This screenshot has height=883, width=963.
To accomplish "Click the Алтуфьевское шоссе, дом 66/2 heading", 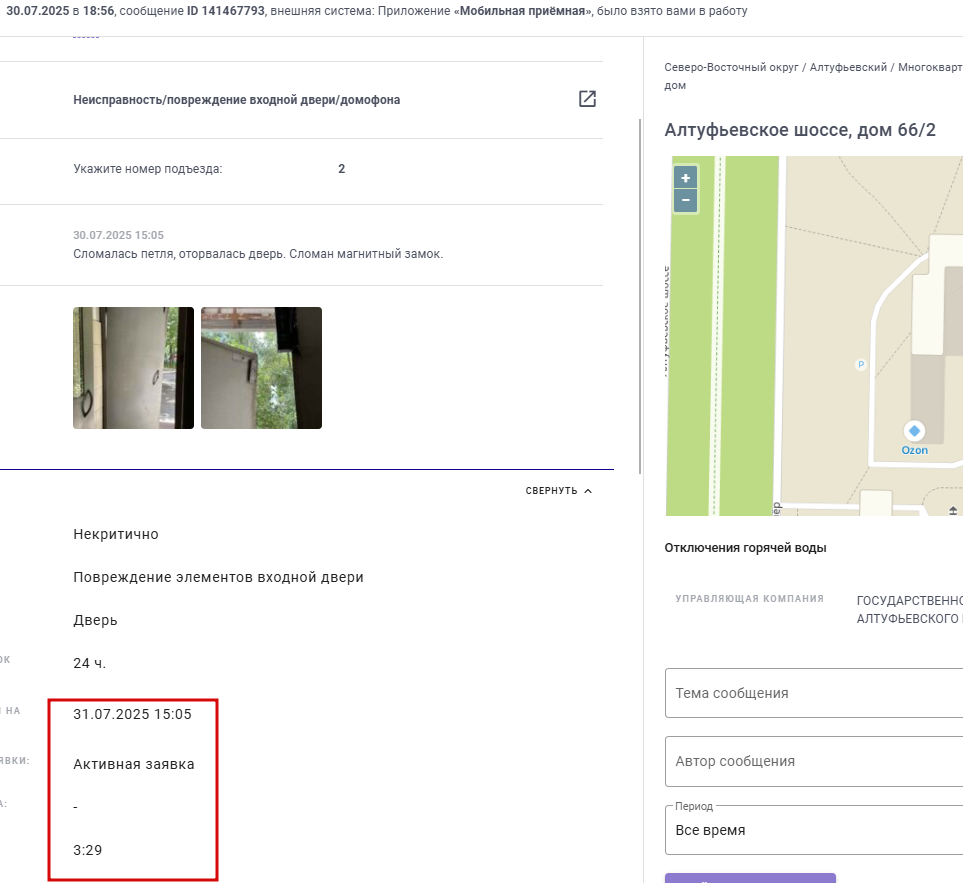I will (800, 130).
